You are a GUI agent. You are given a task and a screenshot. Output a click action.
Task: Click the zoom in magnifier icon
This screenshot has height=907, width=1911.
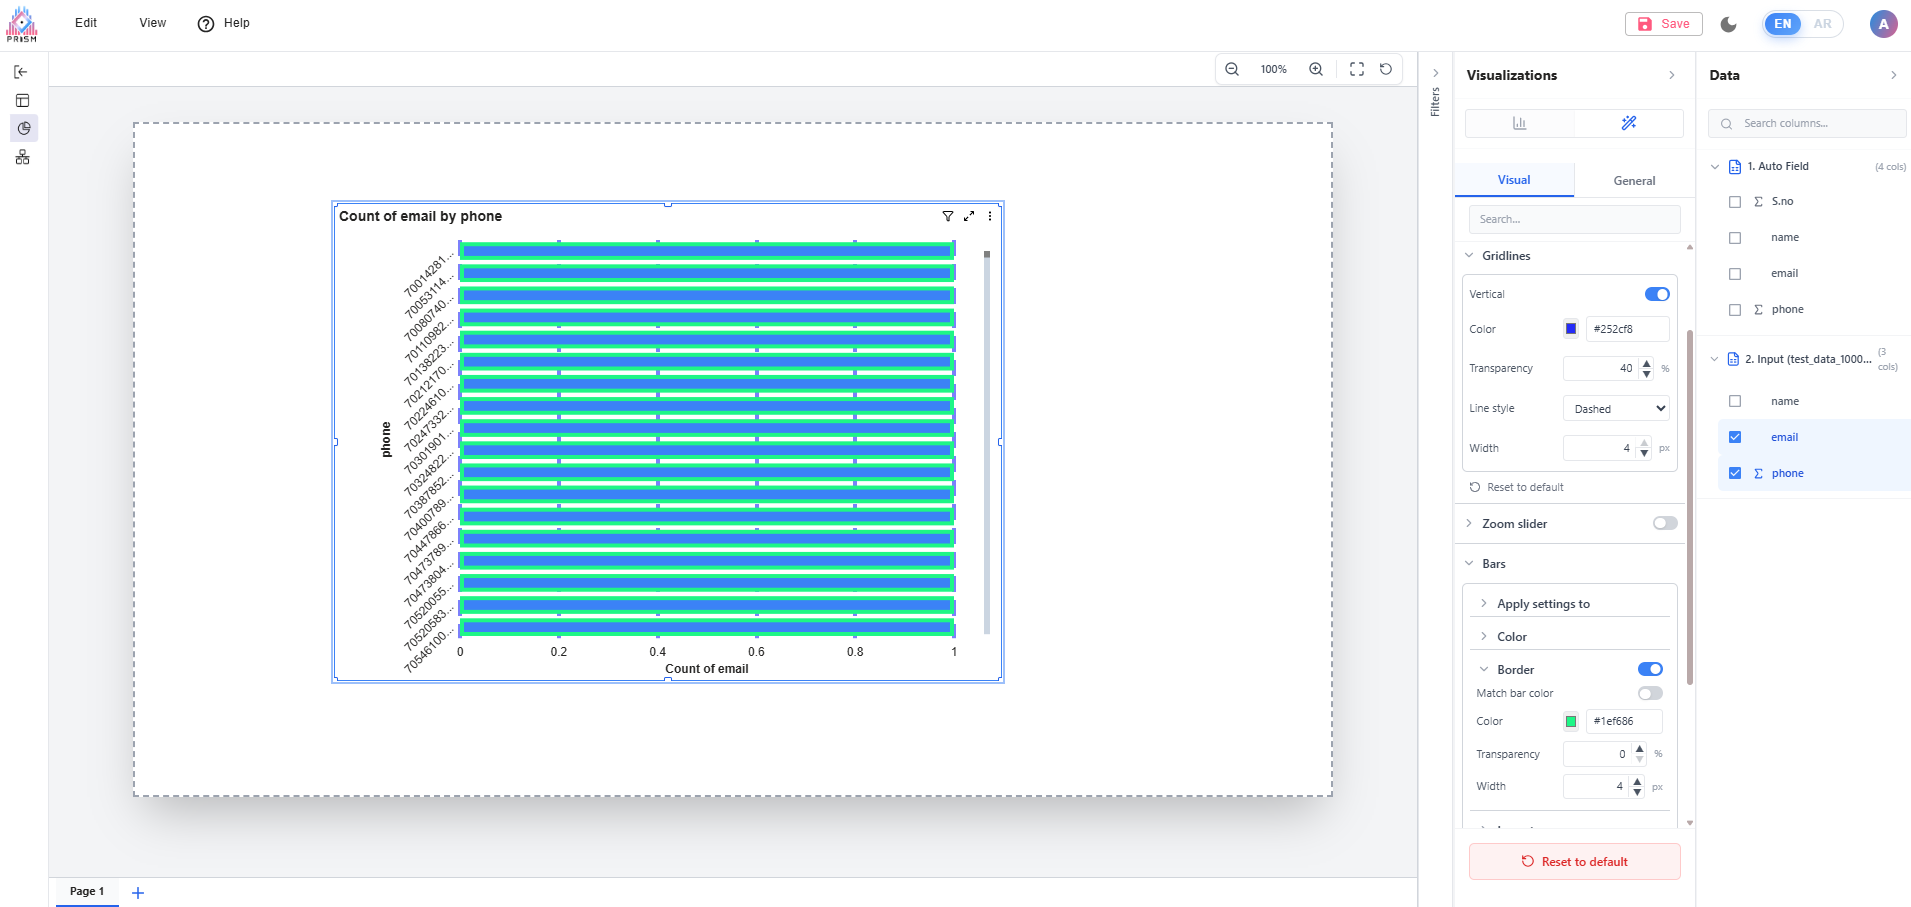(x=1316, y=69)
